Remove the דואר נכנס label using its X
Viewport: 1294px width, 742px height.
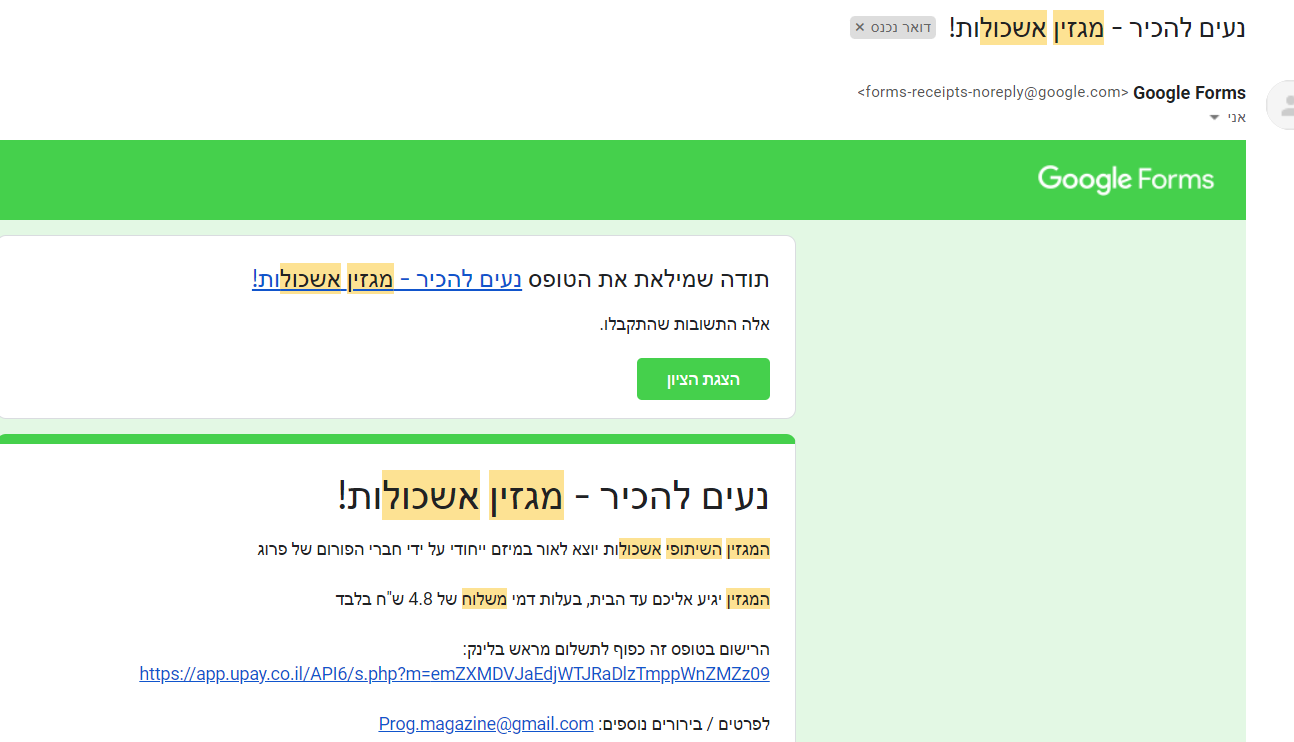(x=859, y=27)
